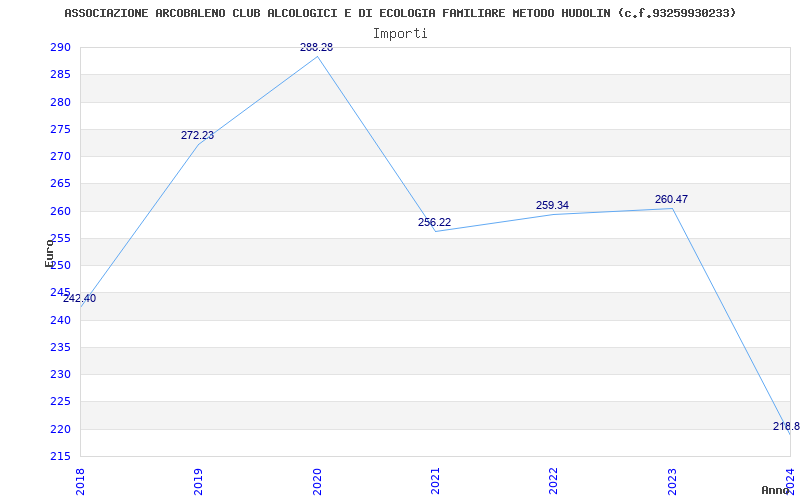
Task: Click the y-axis value 260
Action: tap(60, 211)
